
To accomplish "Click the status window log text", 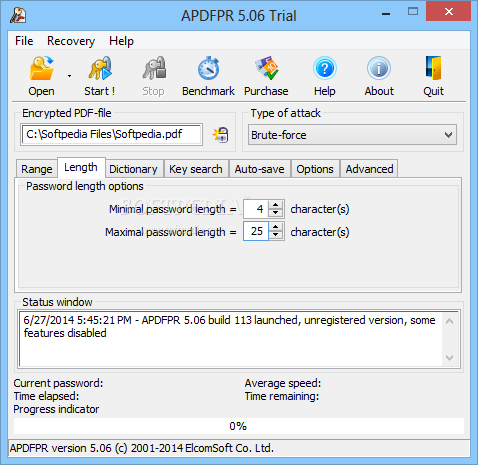I will click(229, 326).
